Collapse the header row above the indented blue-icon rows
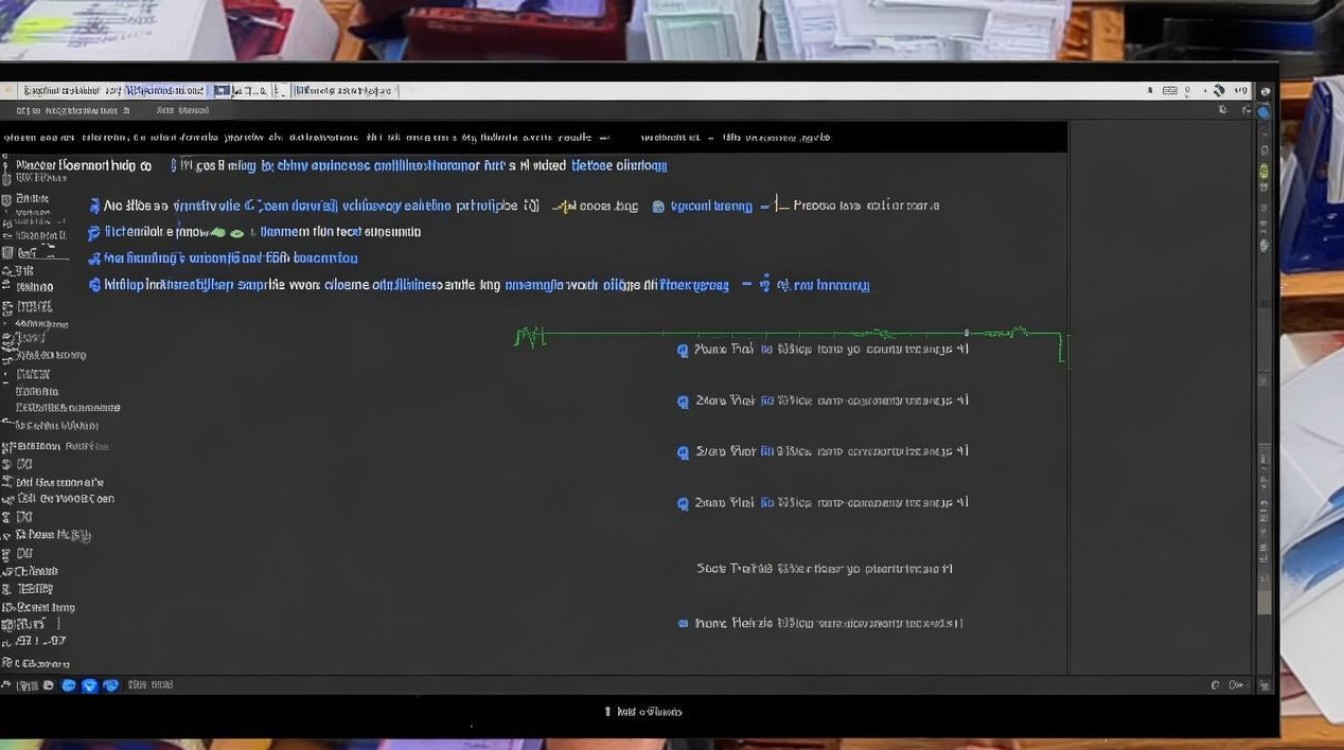Image resolution: width=1344 pixels, height=750 pixels. coord(8,165)
